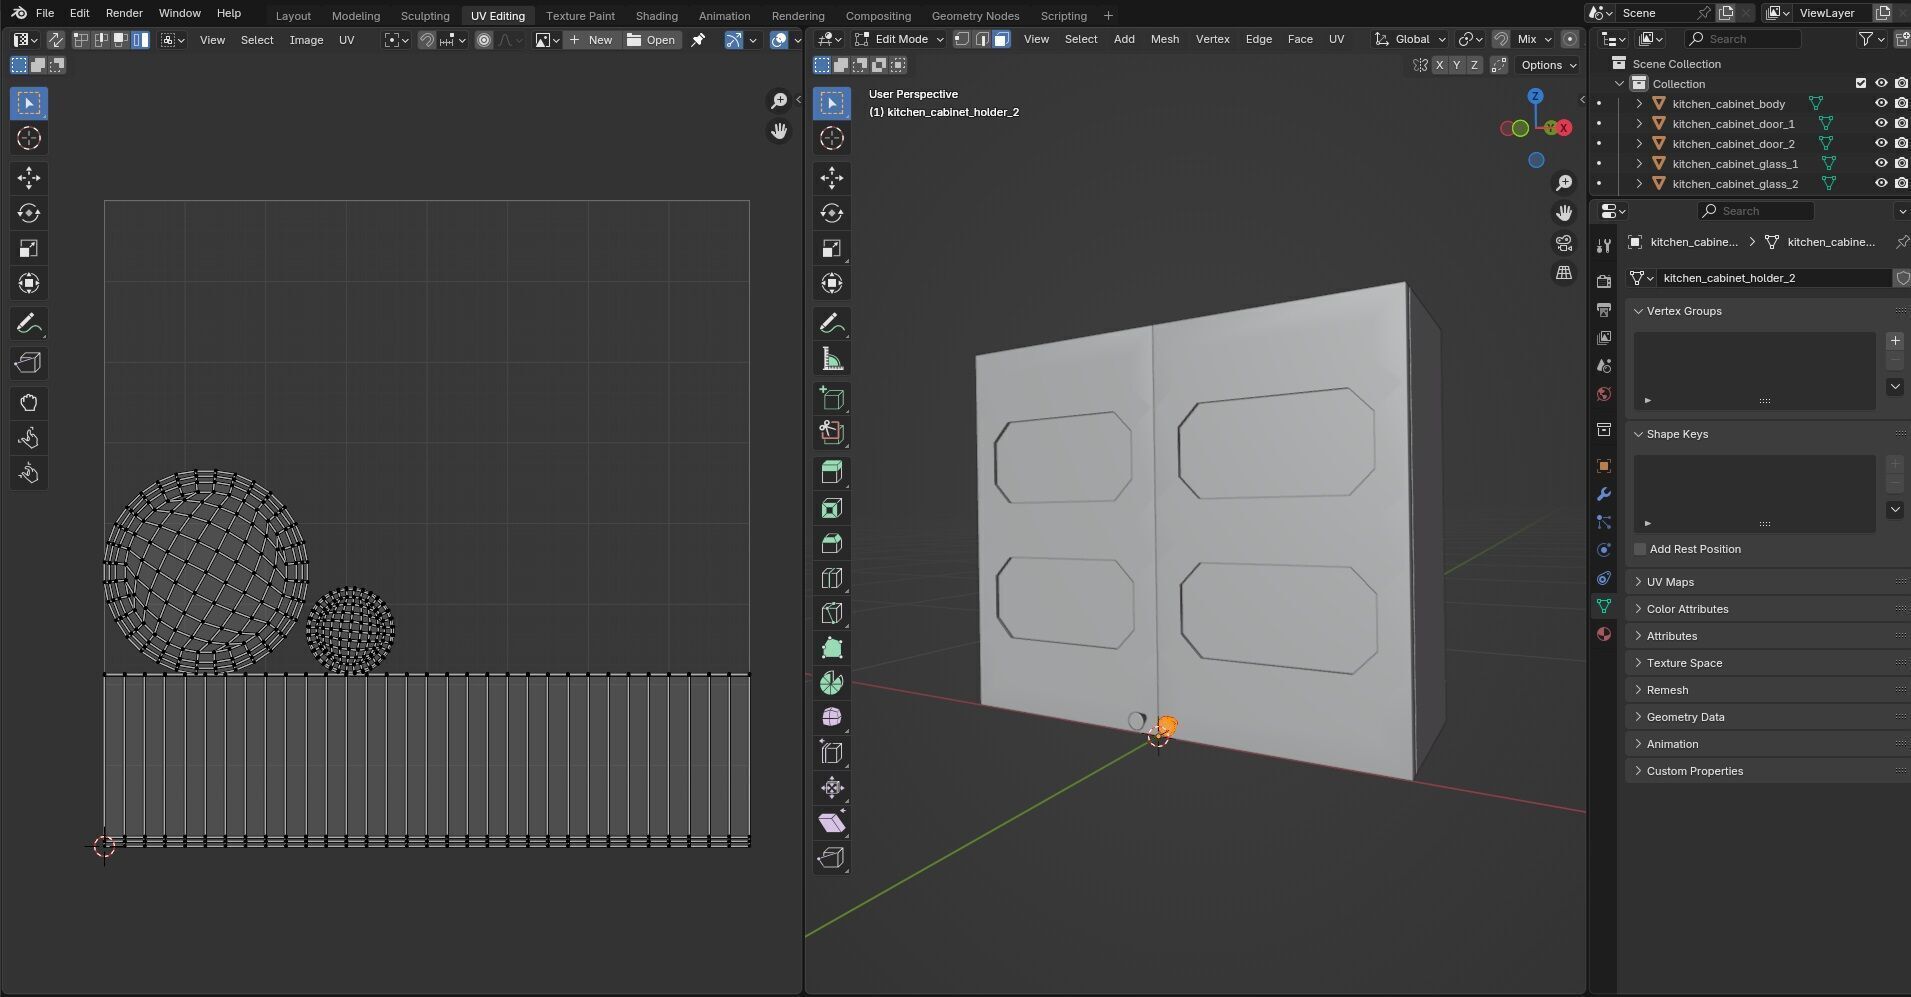The image size is (1911, 997).
Task: Select the Relax tool in UV editor
Action: tap(29, 438)
